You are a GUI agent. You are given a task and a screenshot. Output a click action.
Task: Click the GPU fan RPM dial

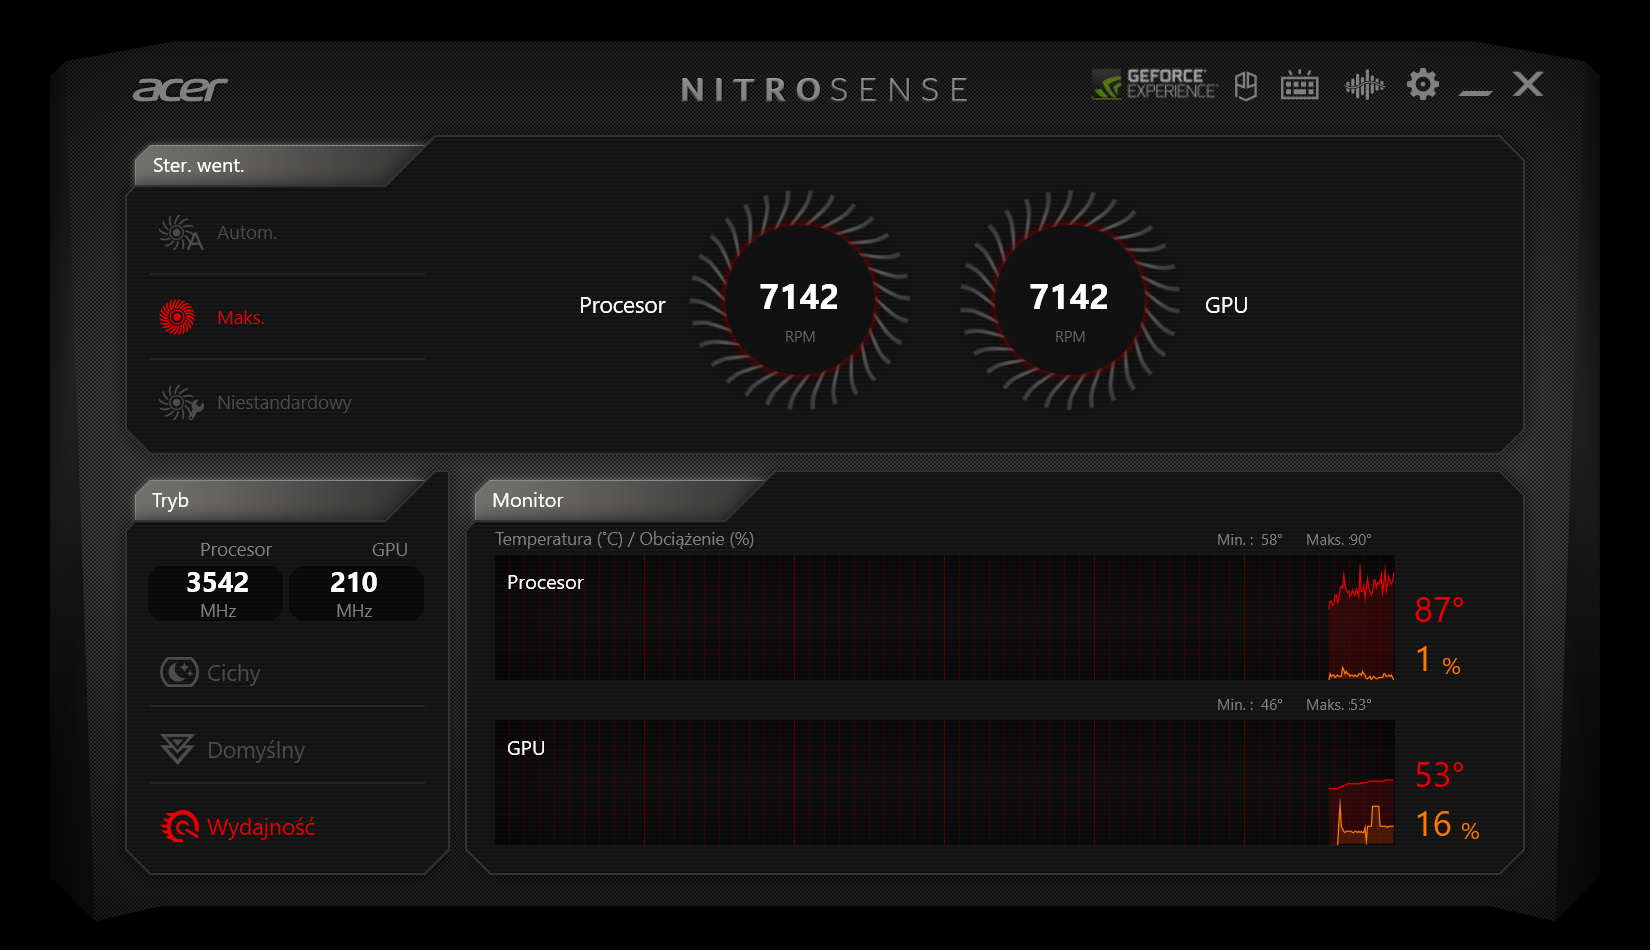(1070, 300)
